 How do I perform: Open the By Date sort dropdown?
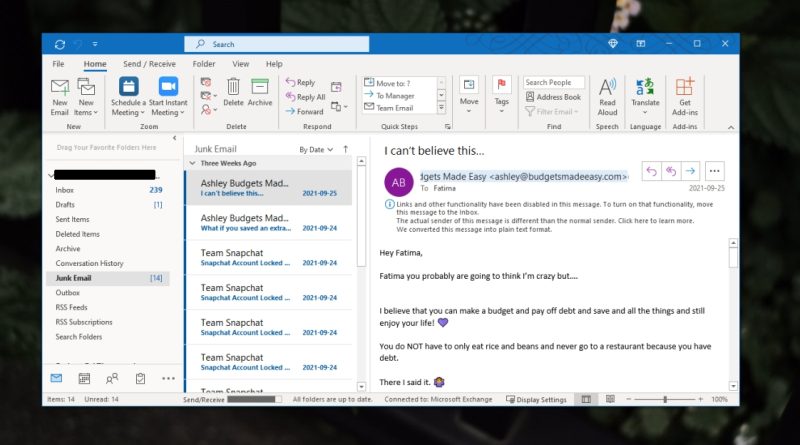(316, 150)
